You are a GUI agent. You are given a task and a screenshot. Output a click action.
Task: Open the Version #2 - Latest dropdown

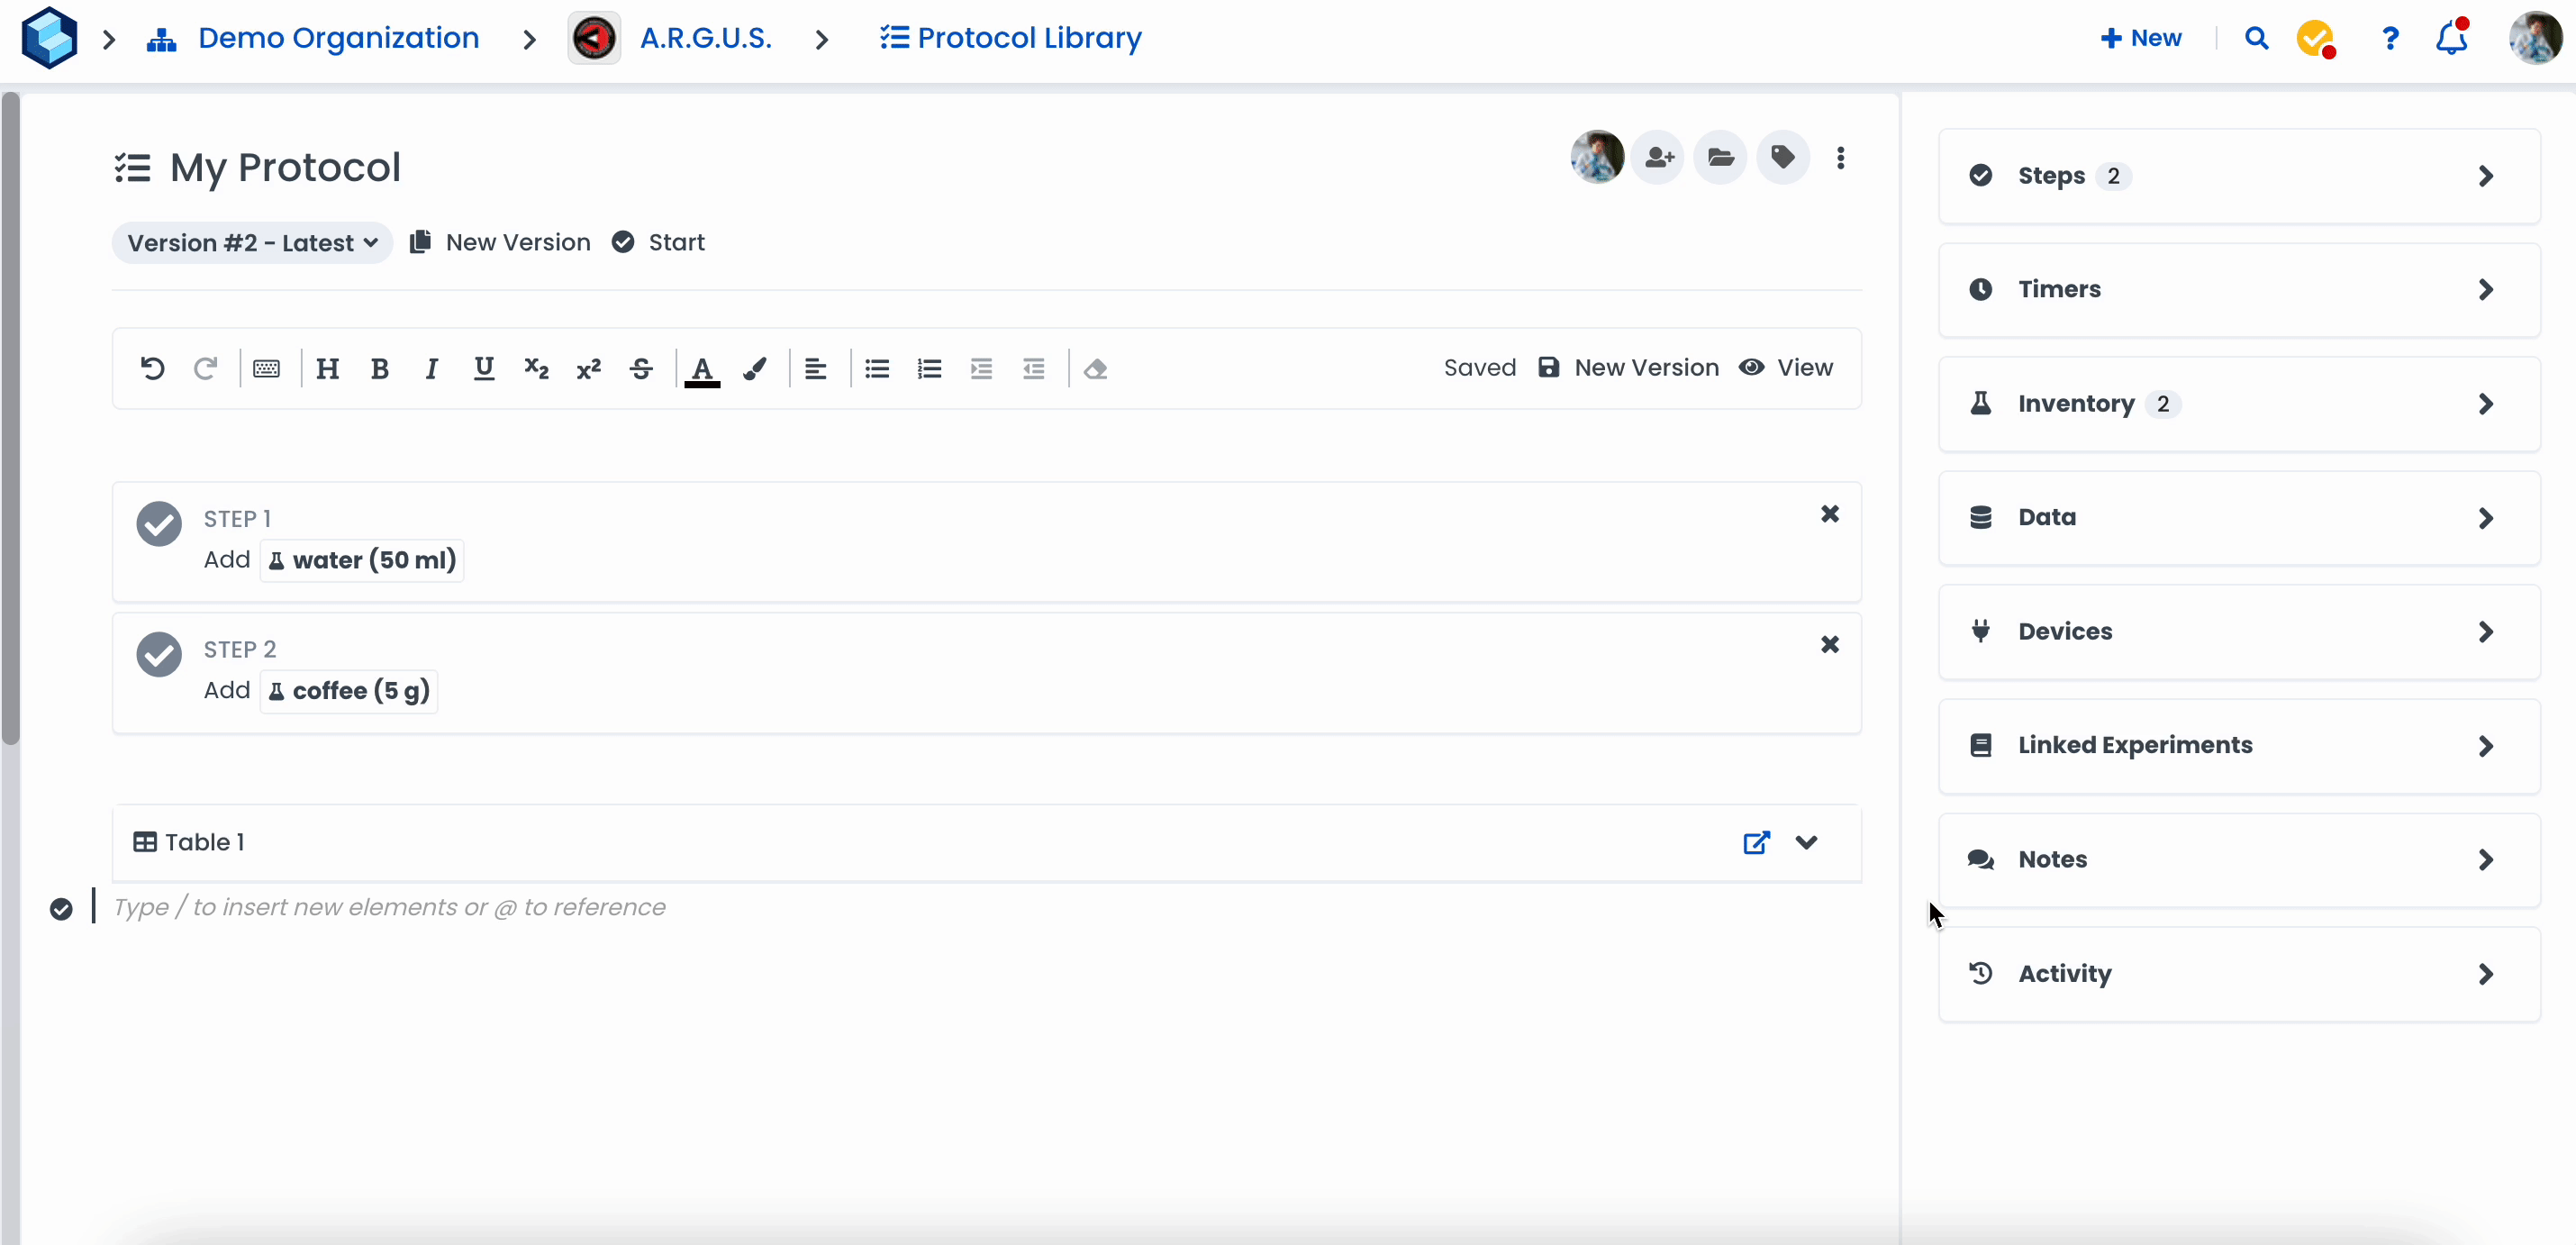coord(252,243)
